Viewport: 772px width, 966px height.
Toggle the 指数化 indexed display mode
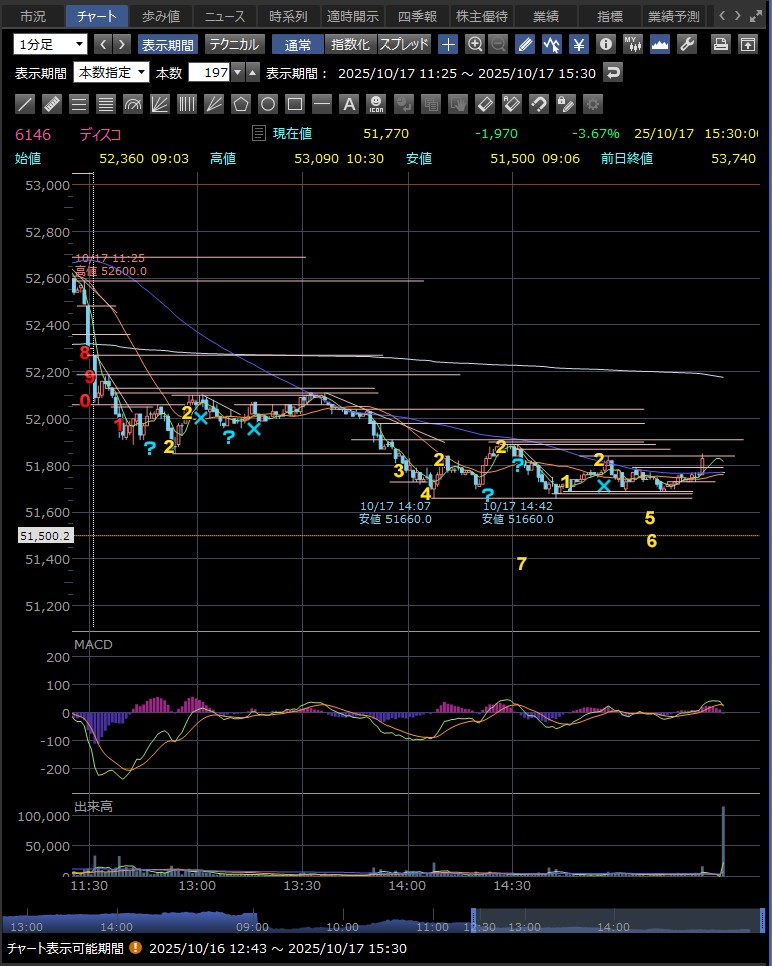(x=350, y=44)
